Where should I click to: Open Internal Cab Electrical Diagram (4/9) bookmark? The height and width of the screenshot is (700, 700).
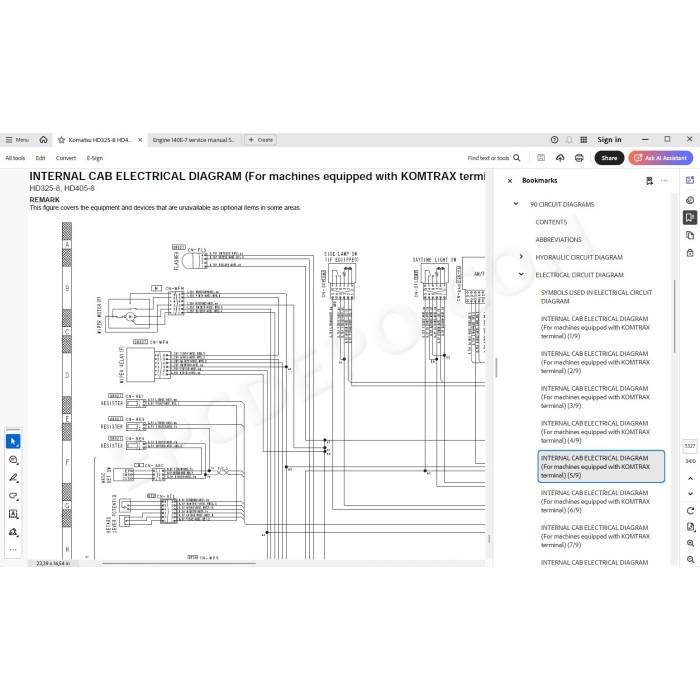(595, 432)
